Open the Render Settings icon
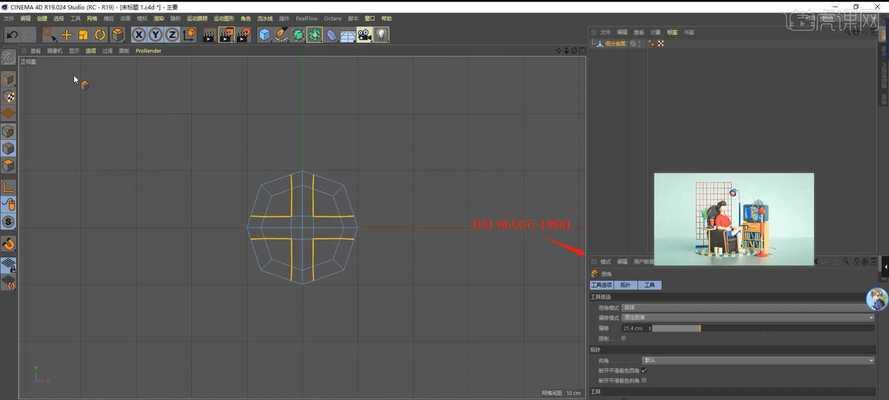Viewport: 889px width, 400px height. (x=244, y=35)
